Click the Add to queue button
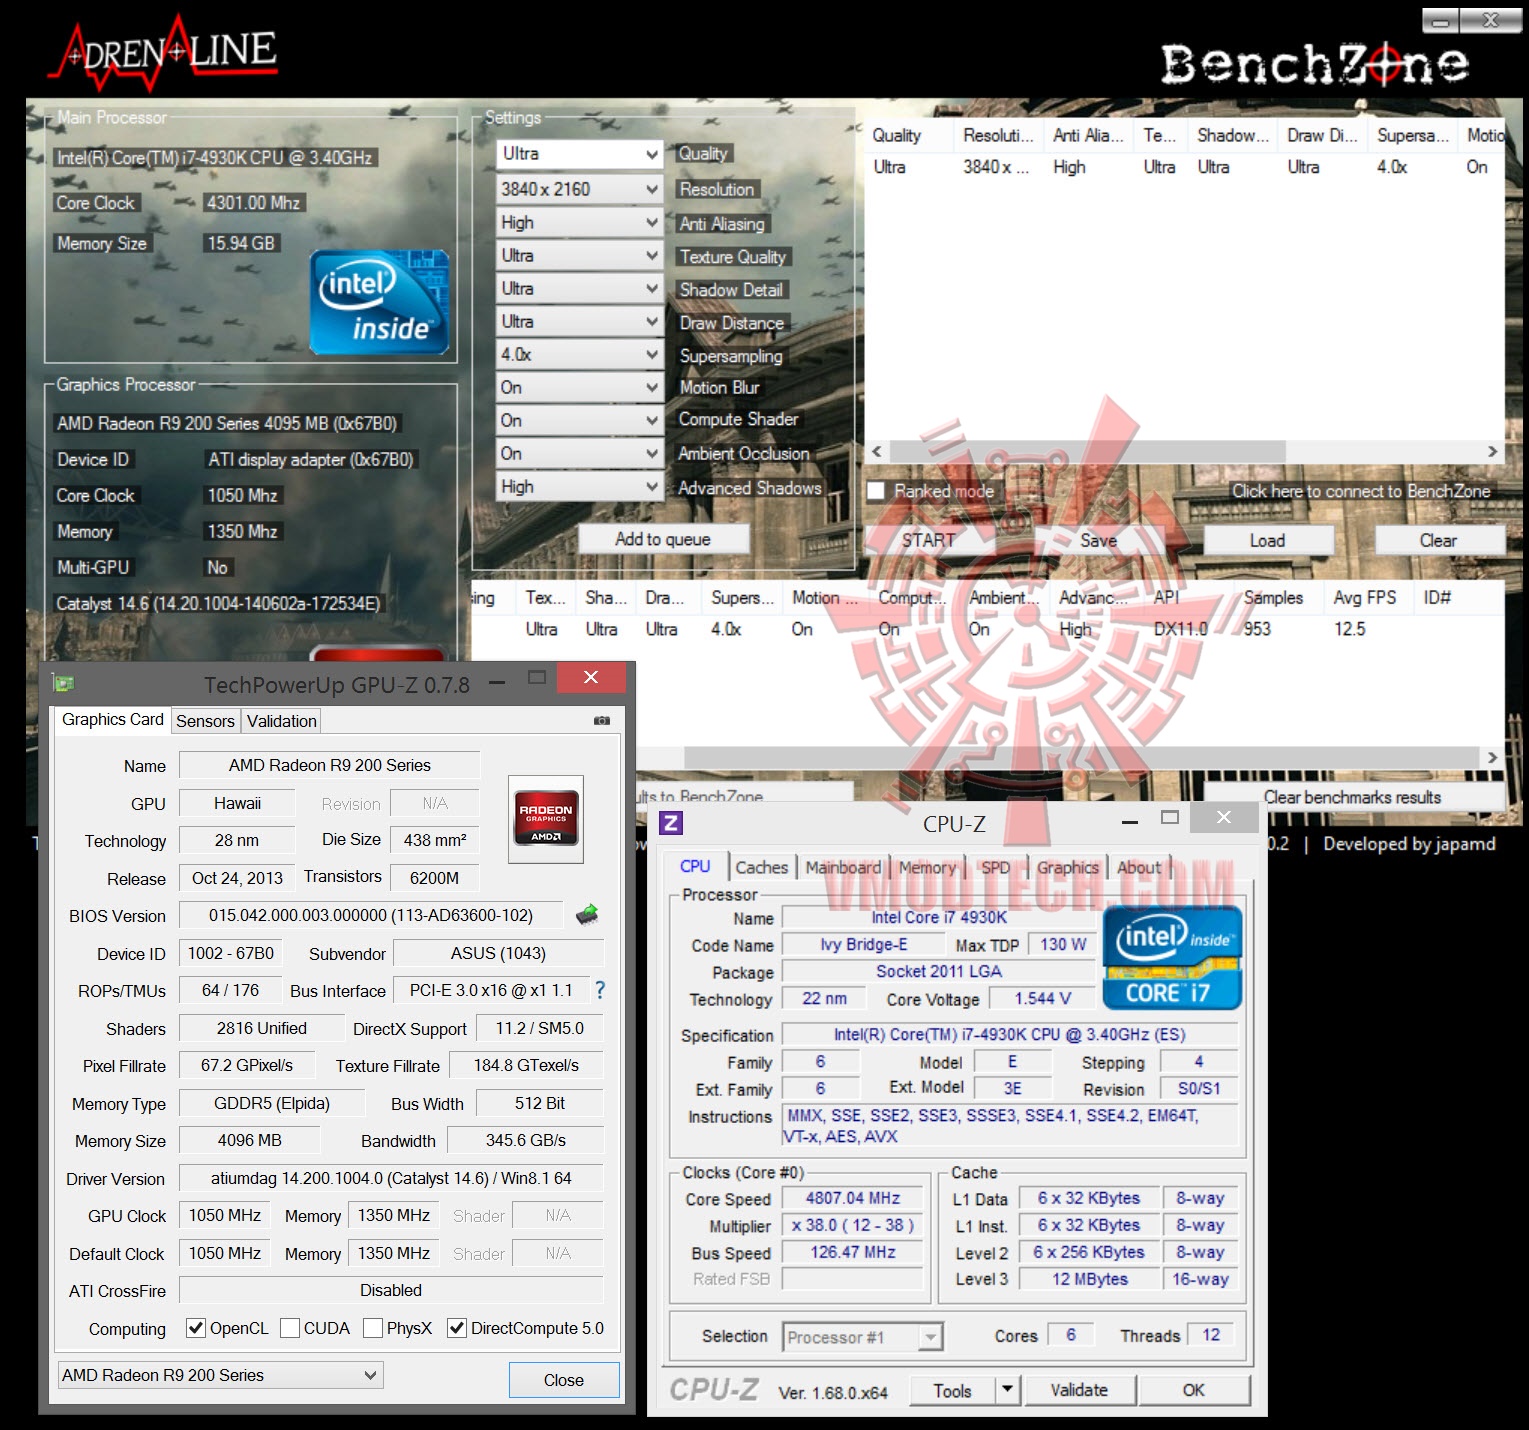Viewport: 1529px width, 1430px height. click(x=663, y=539)
